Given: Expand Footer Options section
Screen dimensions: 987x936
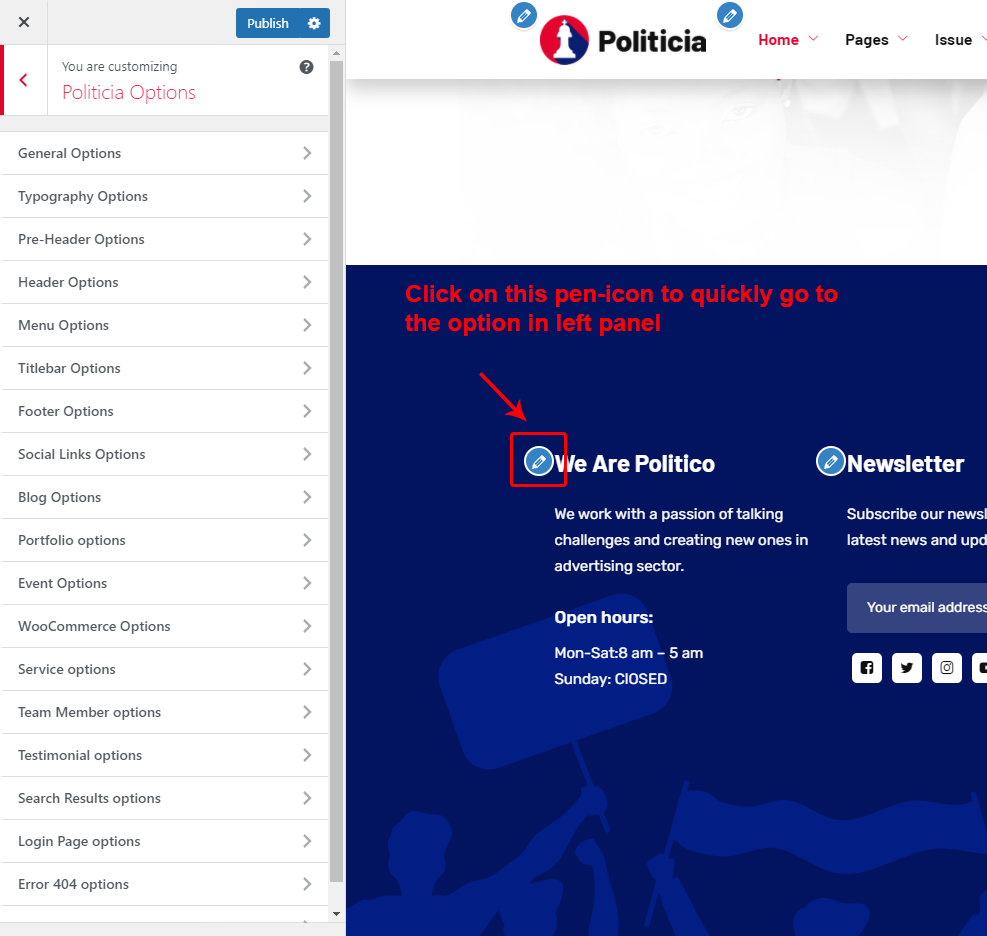Looking at the screenshot, I should 165,411.
